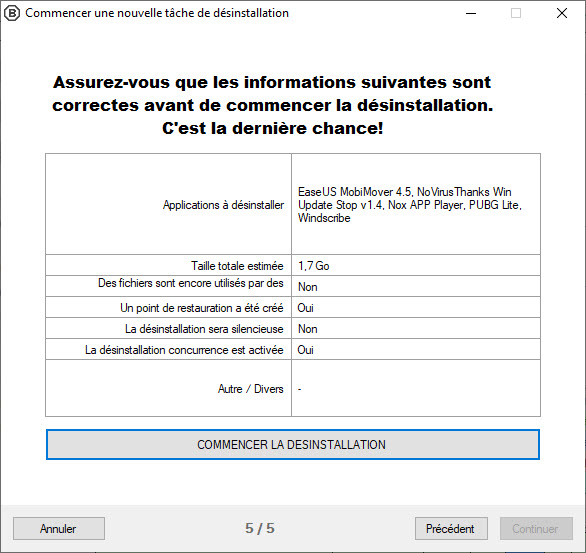
Task: Click the 'Autre / Divers' label
Action: 250,389
